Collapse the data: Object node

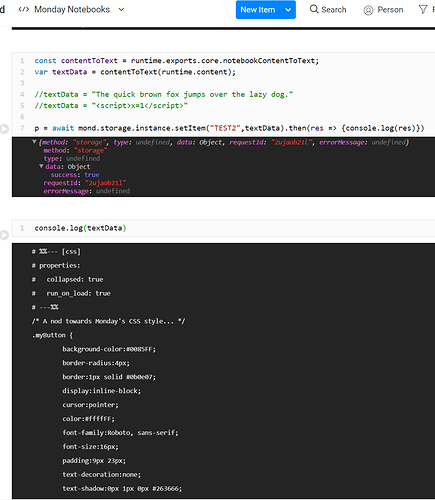tap(41, 166)
